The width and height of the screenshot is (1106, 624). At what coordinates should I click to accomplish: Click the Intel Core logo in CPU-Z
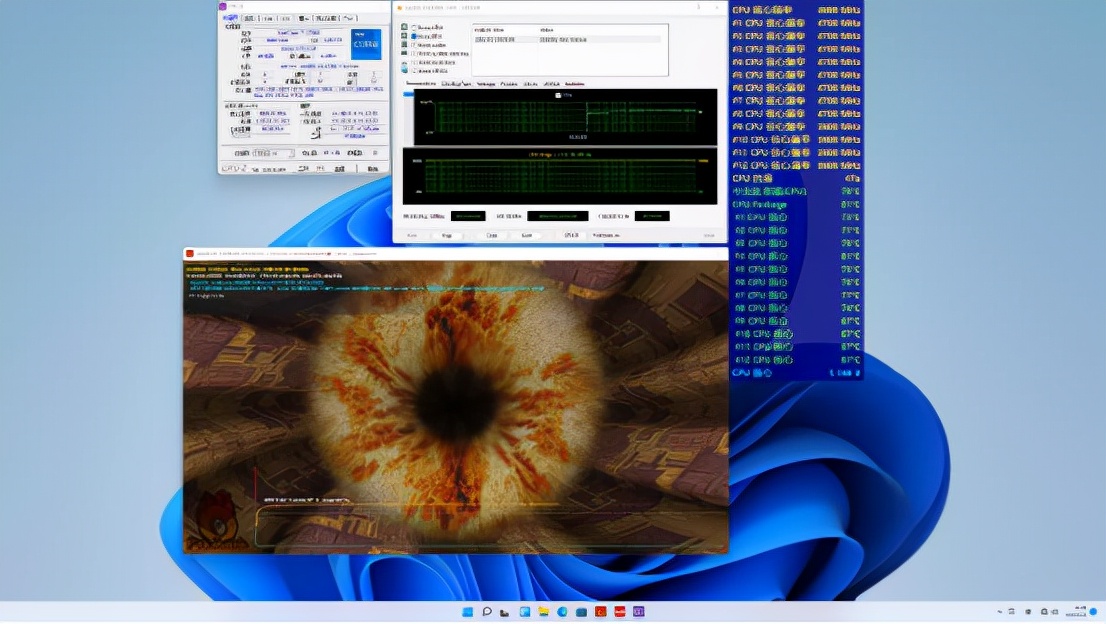click(x=365, y=44)
